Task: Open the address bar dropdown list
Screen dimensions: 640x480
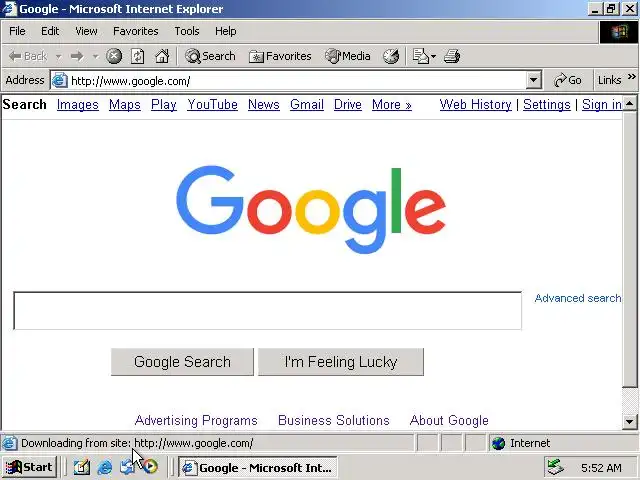Action: (x=533, y=80)
